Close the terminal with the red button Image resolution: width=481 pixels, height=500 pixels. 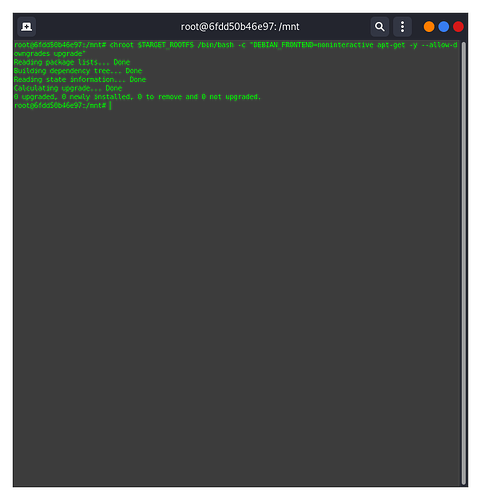(x=458, y=27)
